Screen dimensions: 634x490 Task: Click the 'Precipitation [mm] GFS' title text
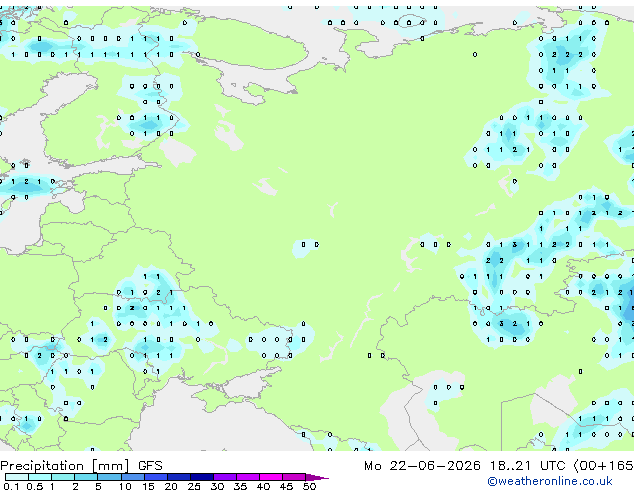81,466
